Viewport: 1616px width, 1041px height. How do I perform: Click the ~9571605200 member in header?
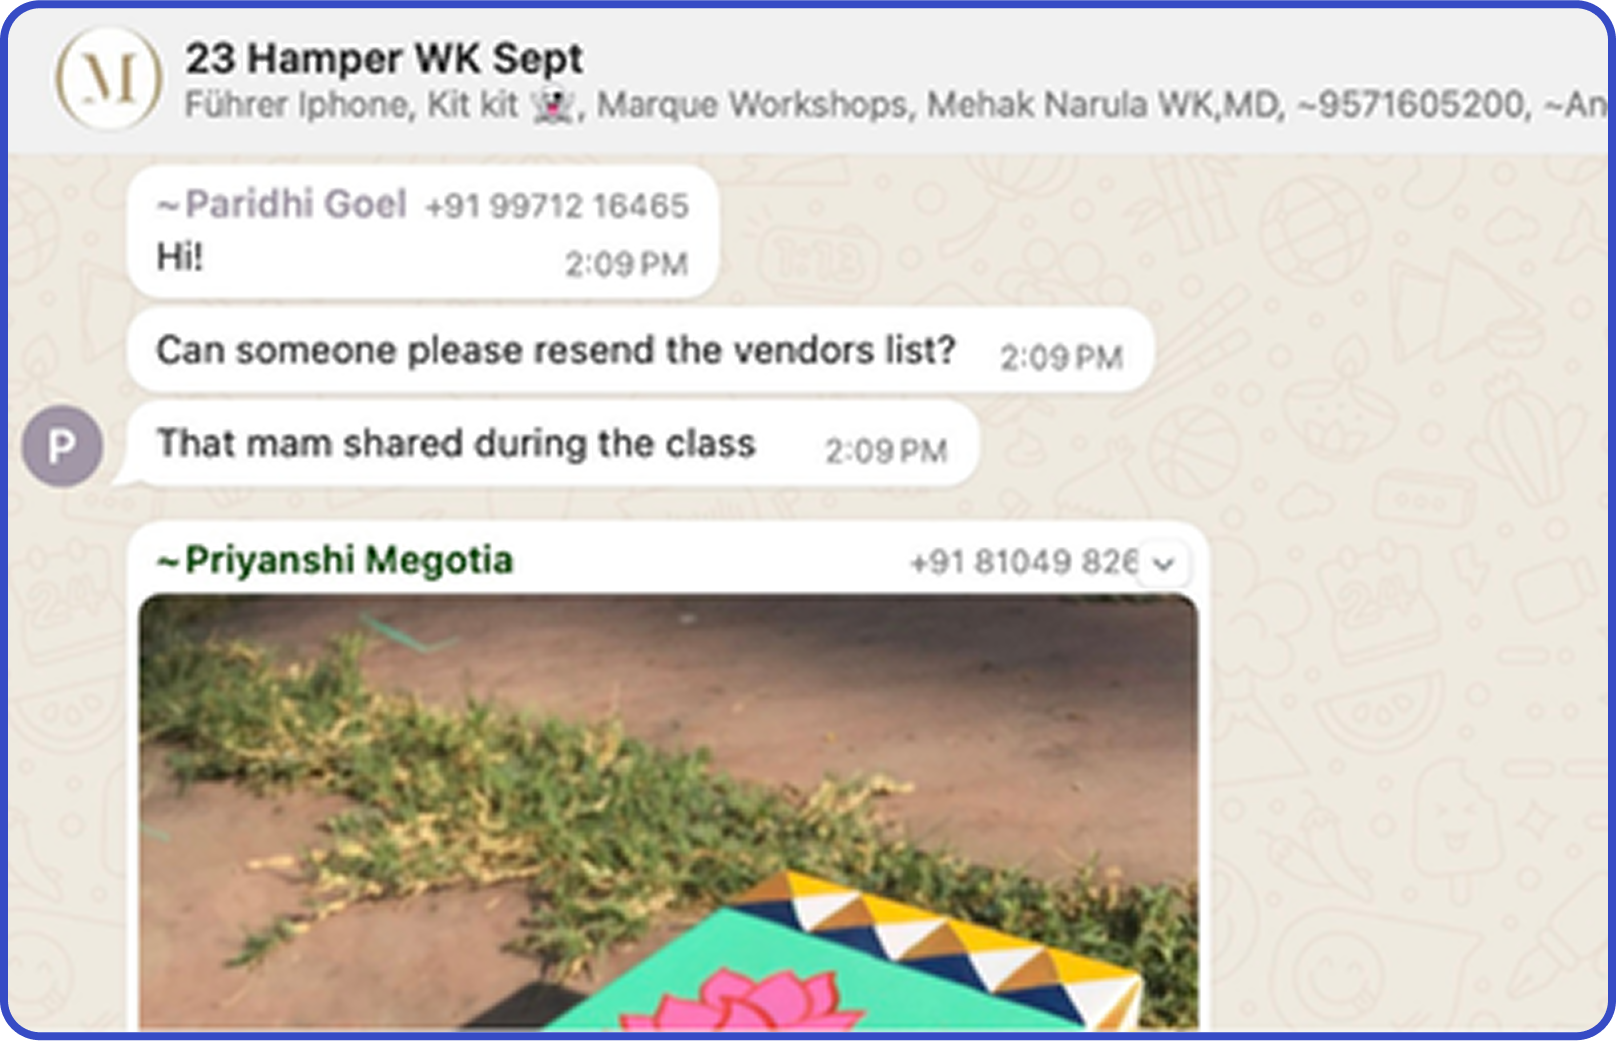(x=1413, y=105)
